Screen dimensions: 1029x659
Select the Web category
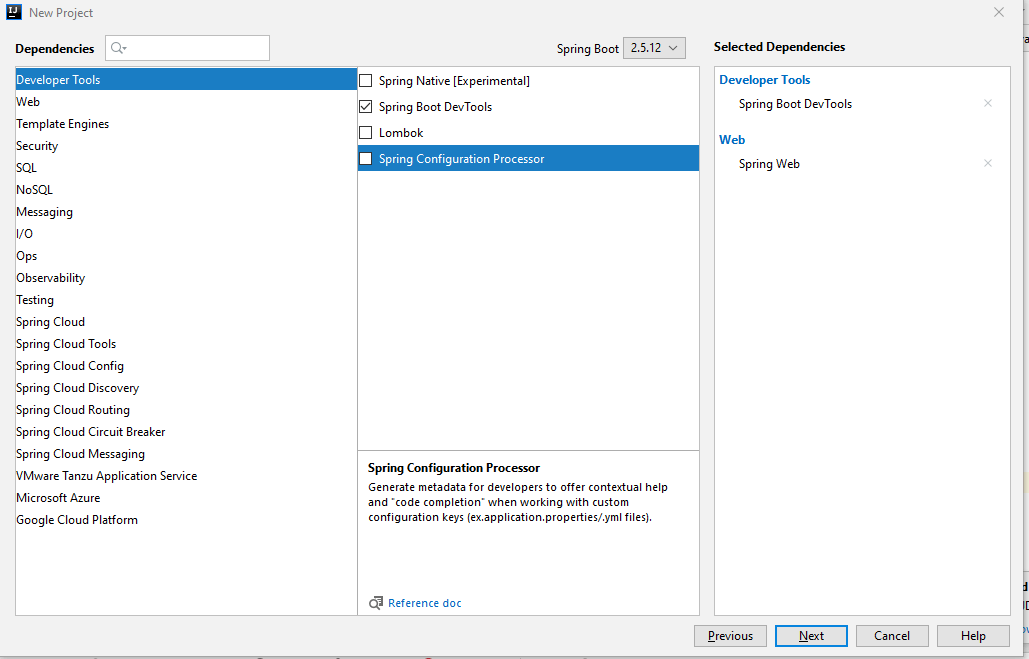click(x=186, y=102)
